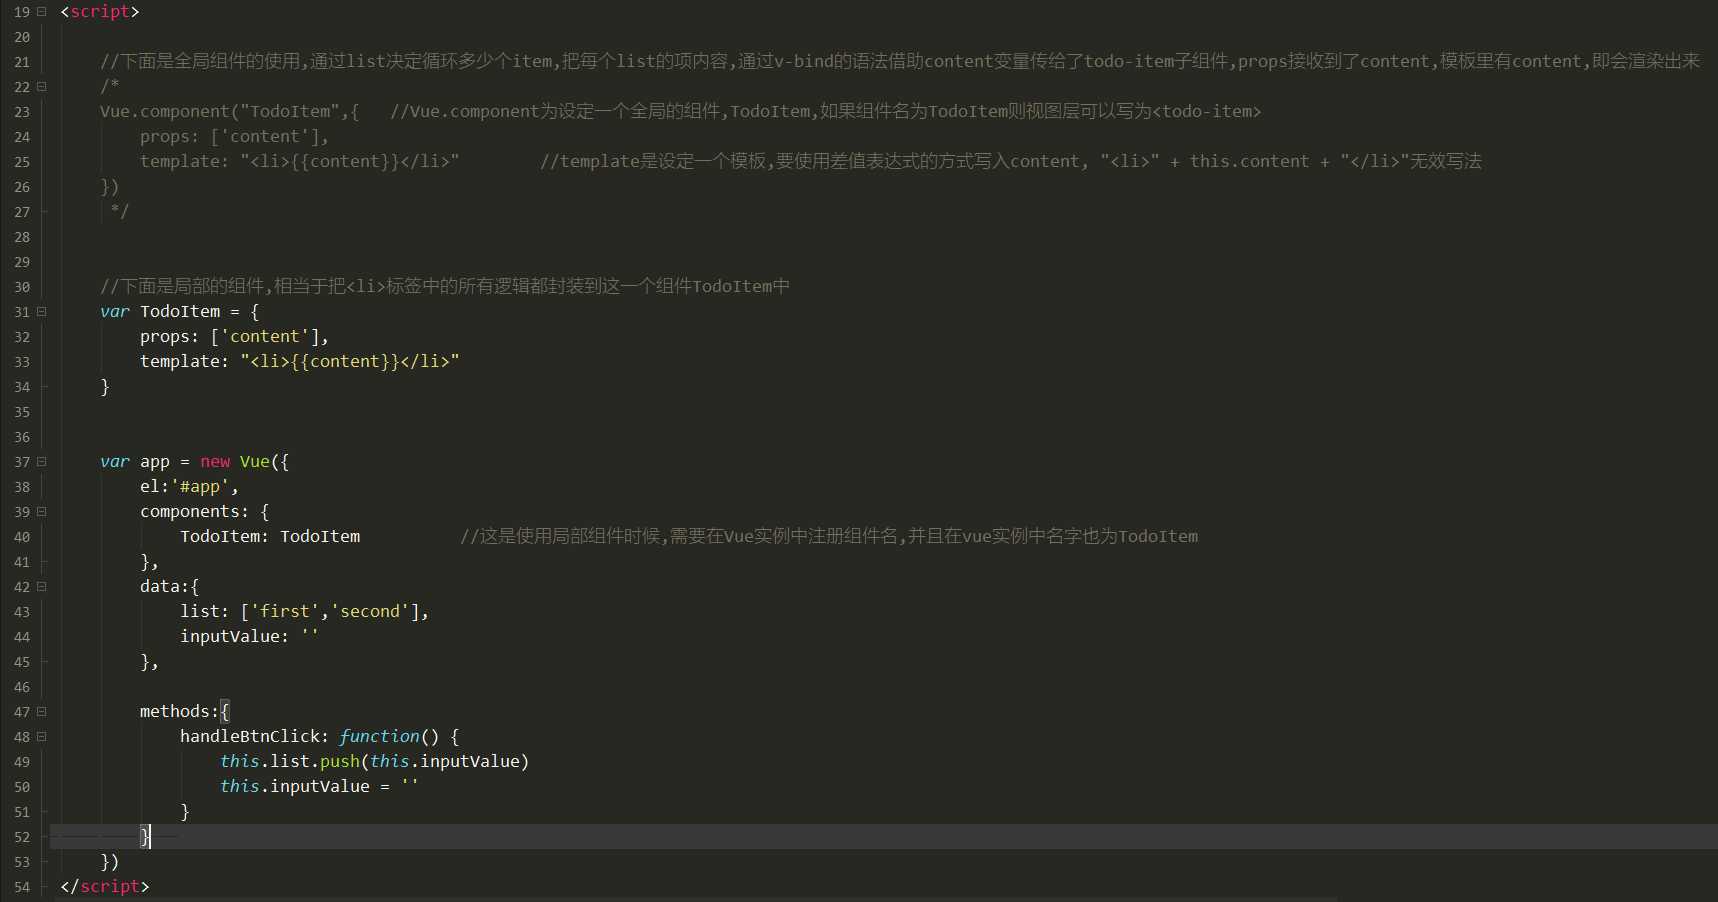
Task: Click 'this.inputValue = ''' assignment on line 50
Action: pyautogui.click(x=320, y=787)
